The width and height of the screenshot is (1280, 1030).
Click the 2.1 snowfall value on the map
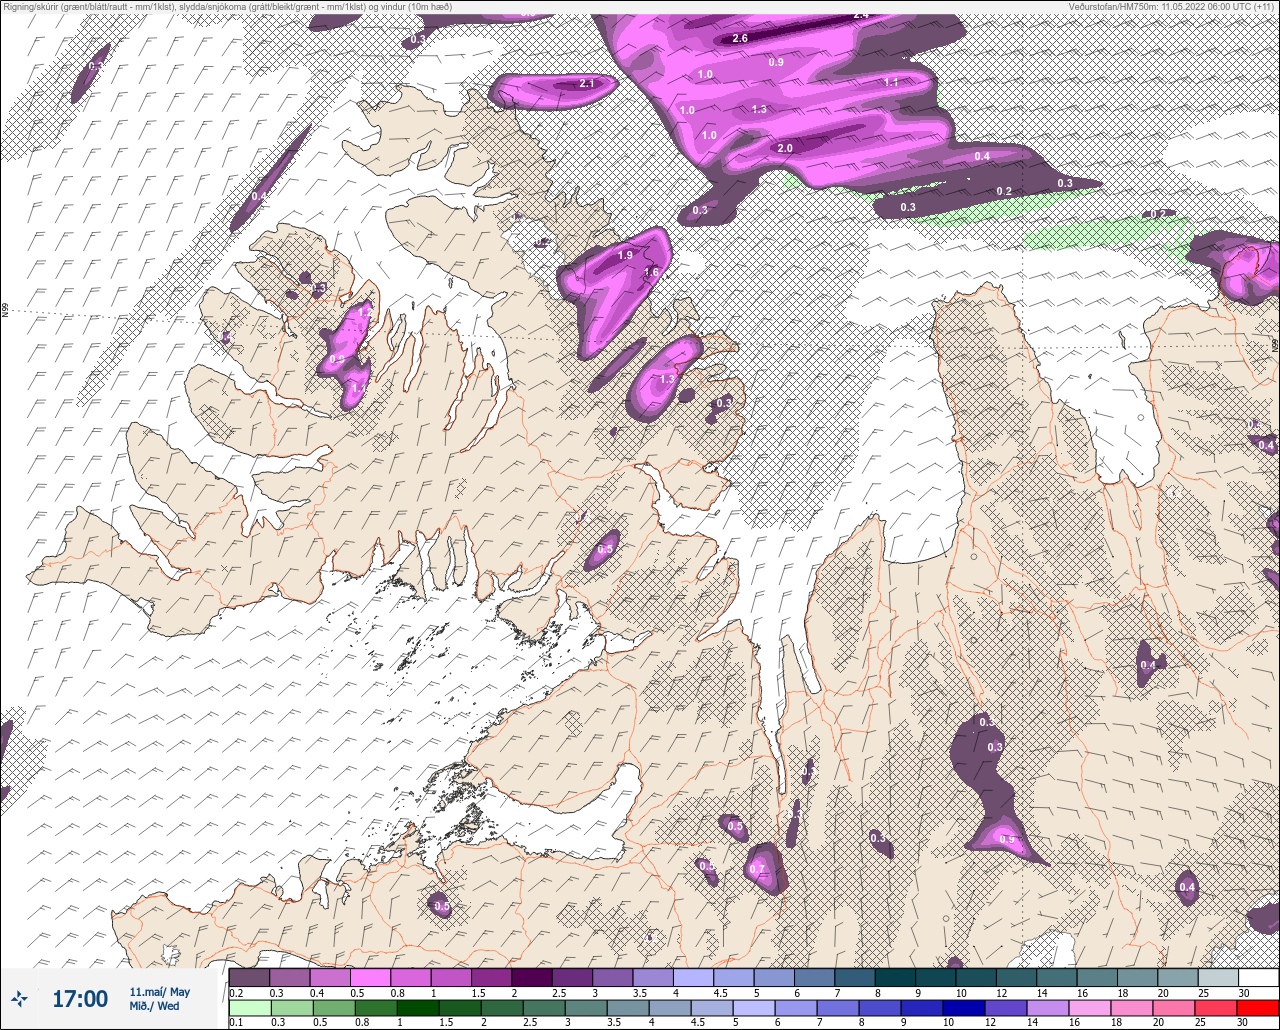click(587, 84)
